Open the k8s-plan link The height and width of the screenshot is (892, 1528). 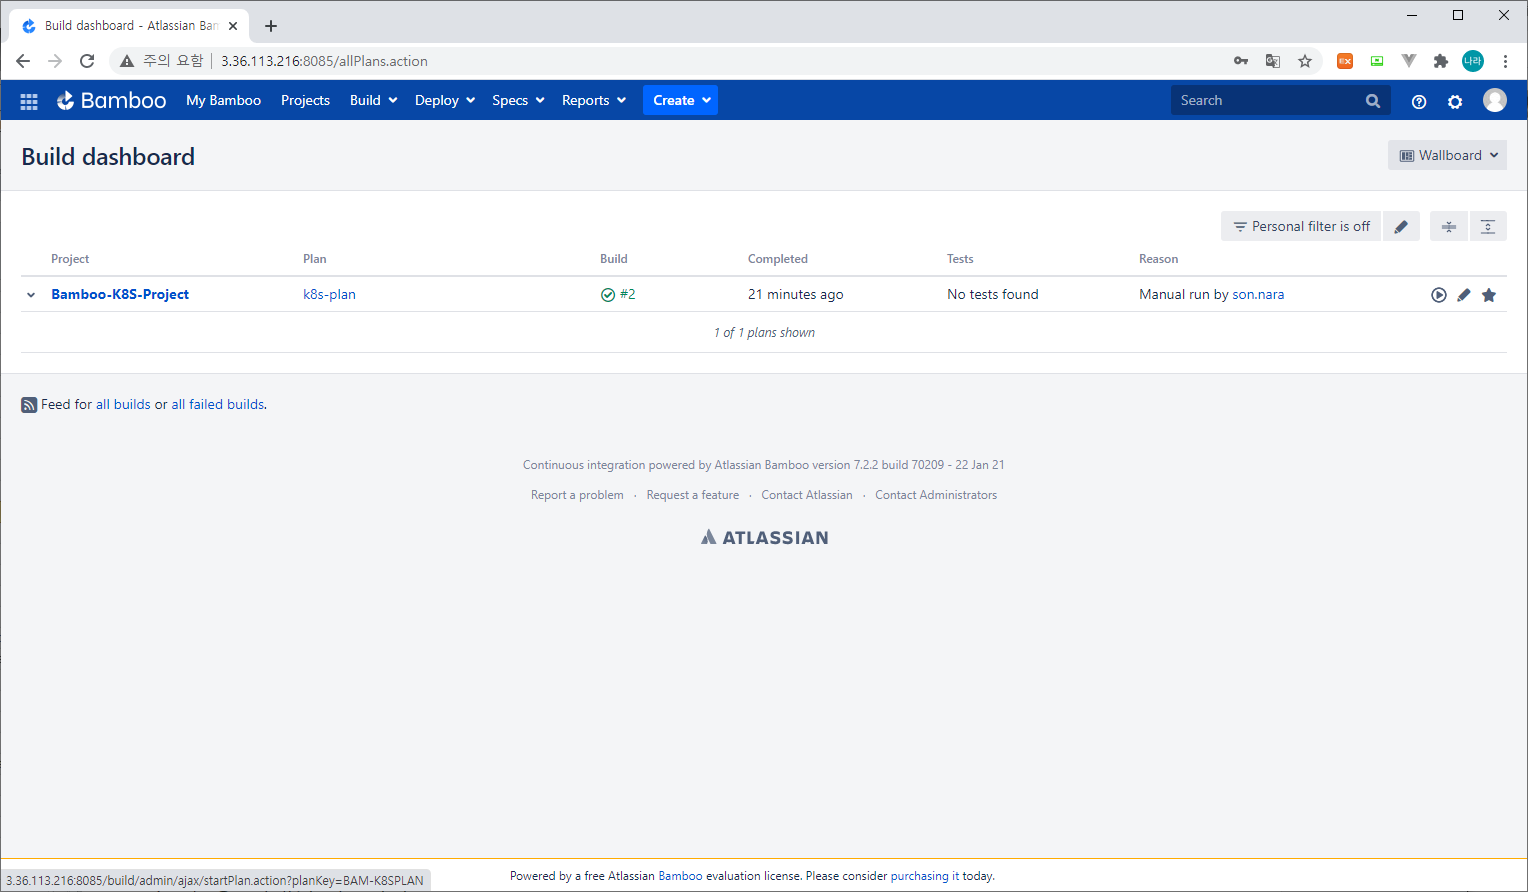coord(329,295)
